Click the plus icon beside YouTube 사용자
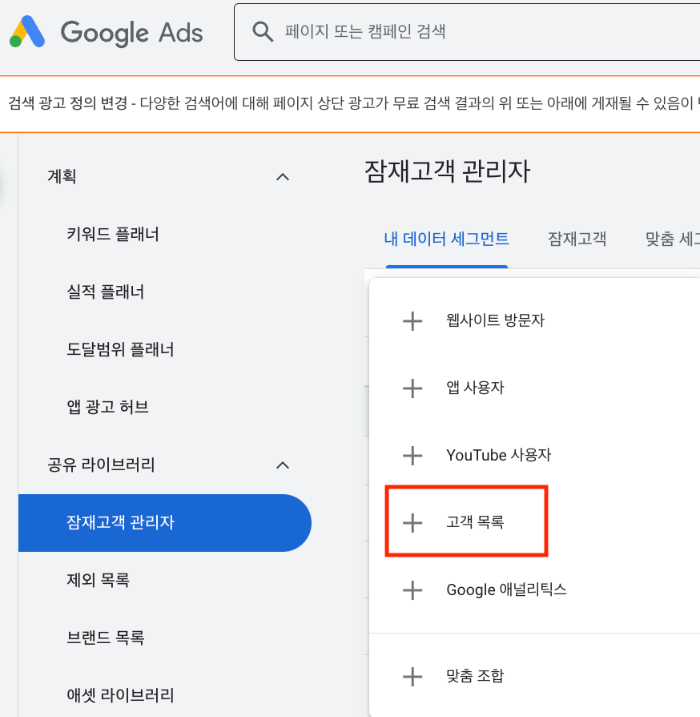Image resolution: width=700 pixels, height=717 pixels. 412,455
